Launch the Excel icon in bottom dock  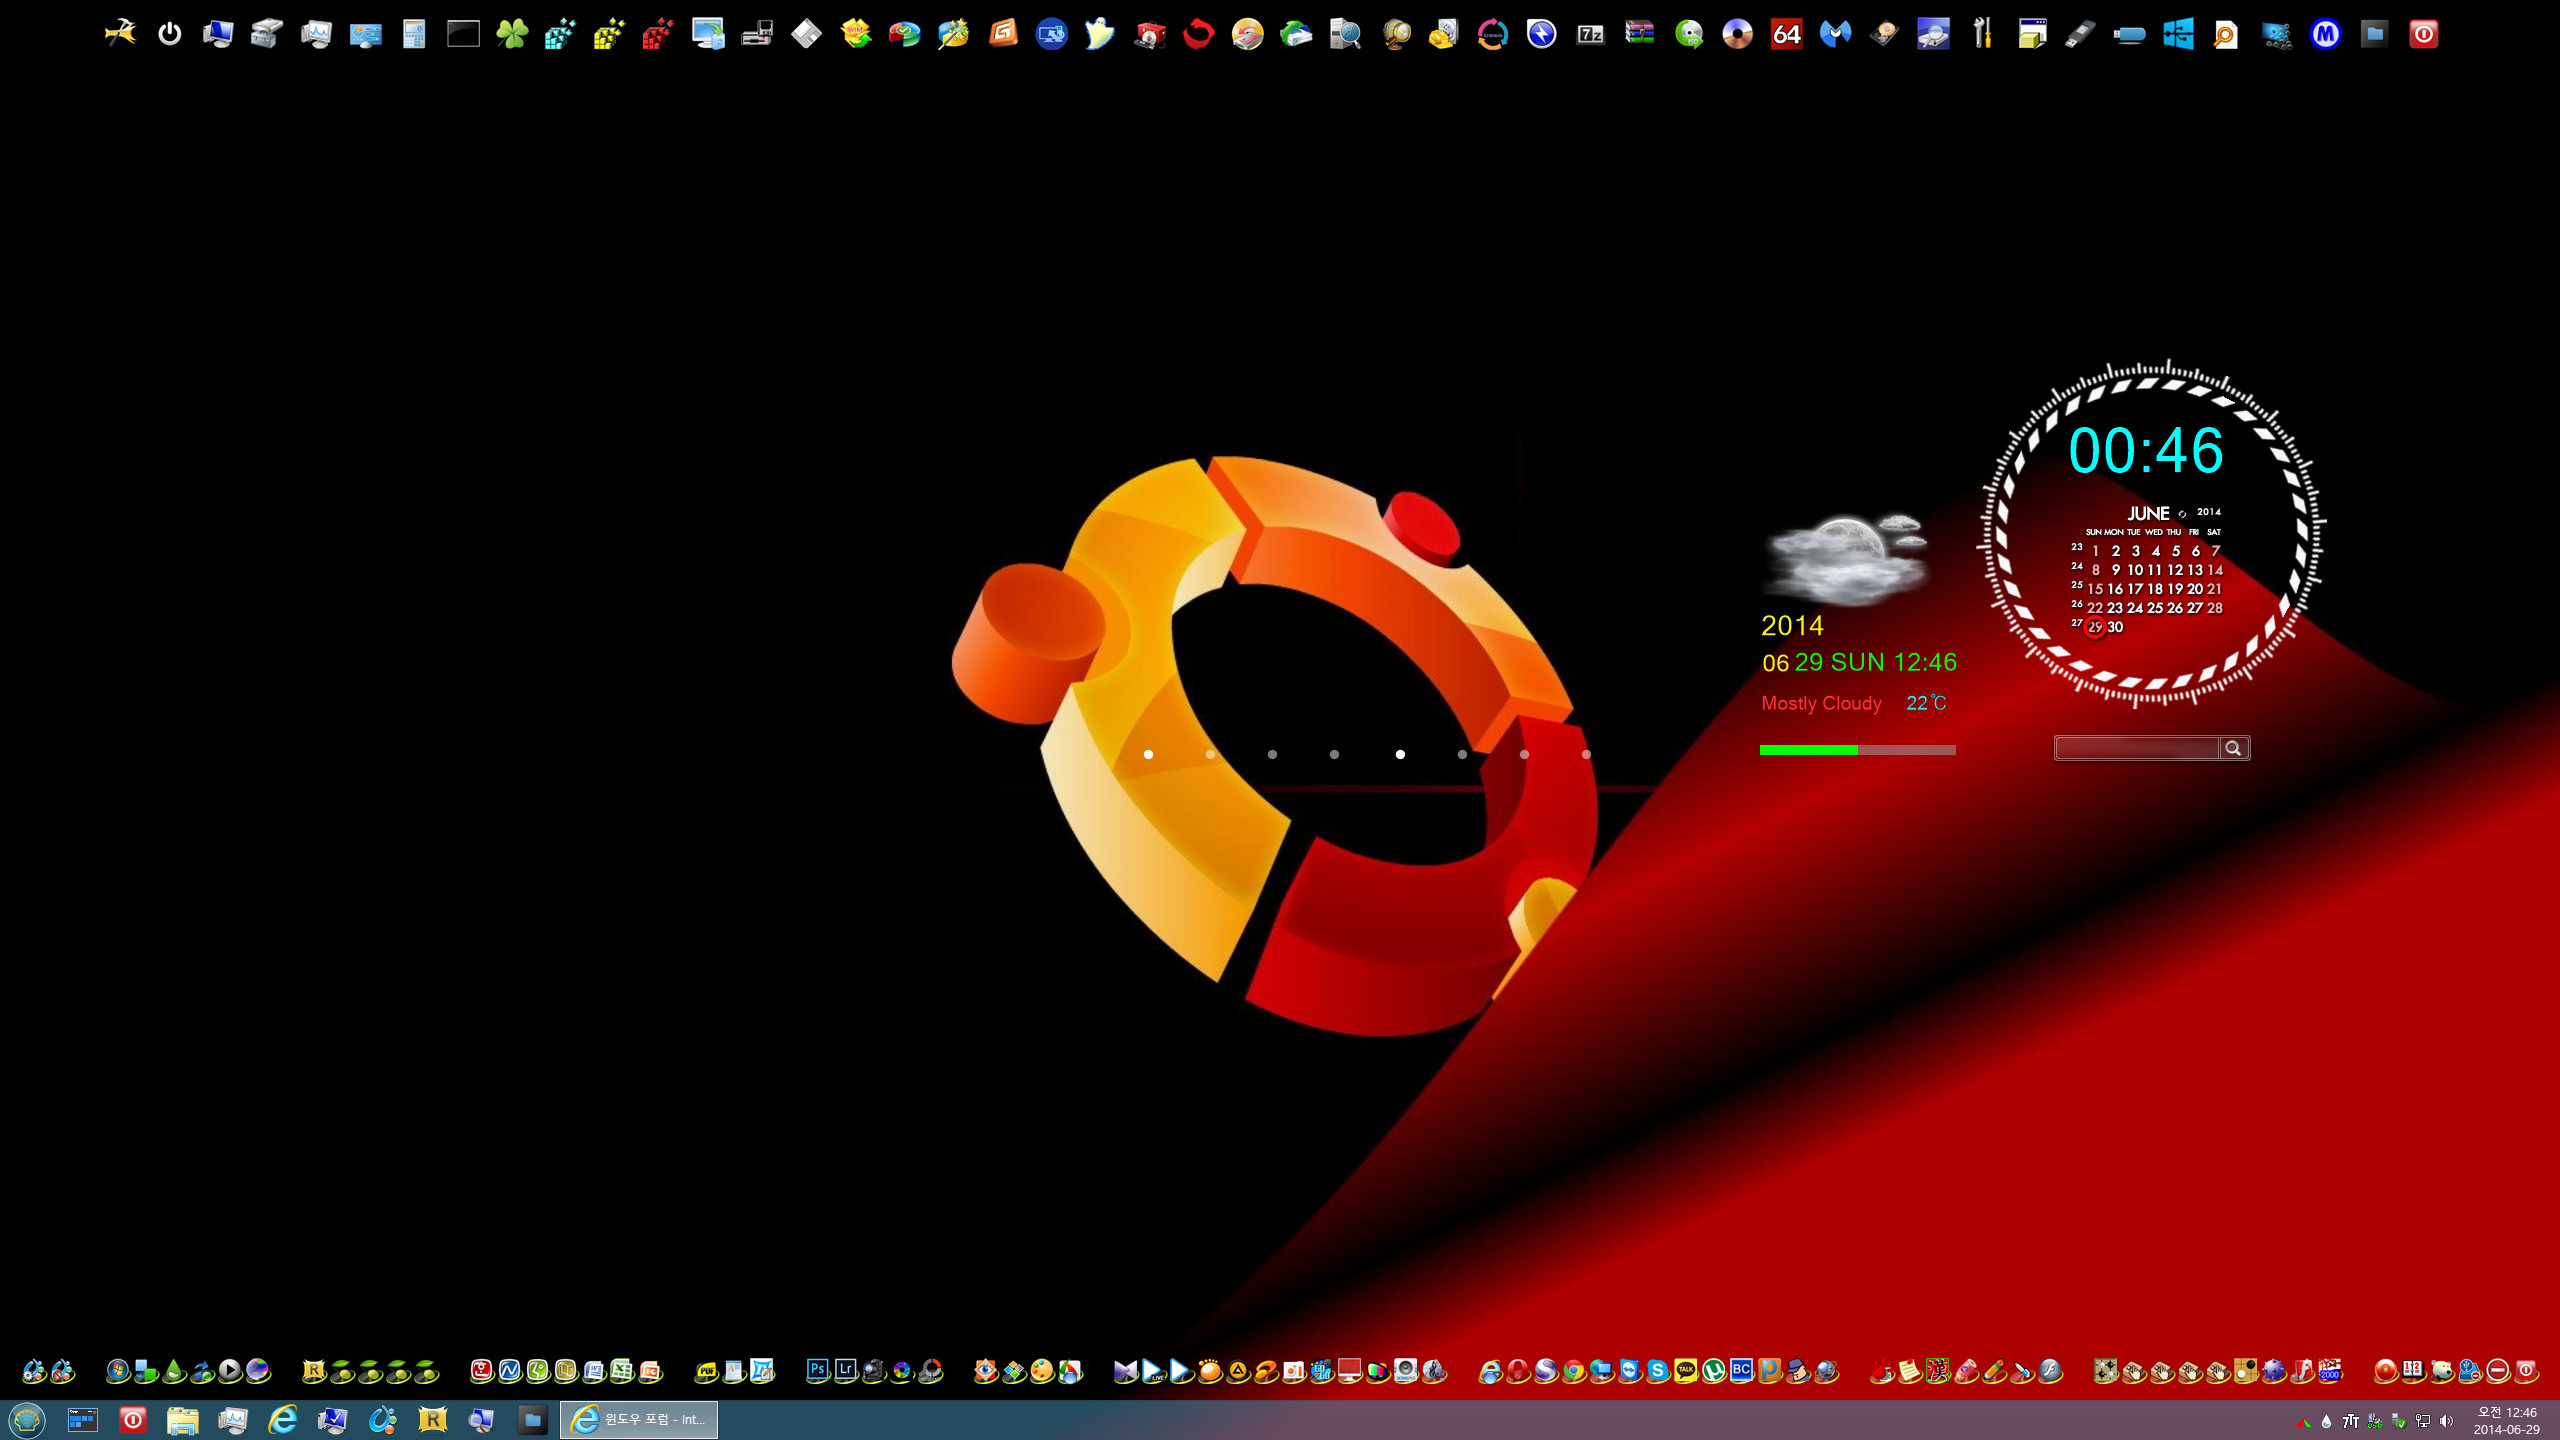[622, 1370]
